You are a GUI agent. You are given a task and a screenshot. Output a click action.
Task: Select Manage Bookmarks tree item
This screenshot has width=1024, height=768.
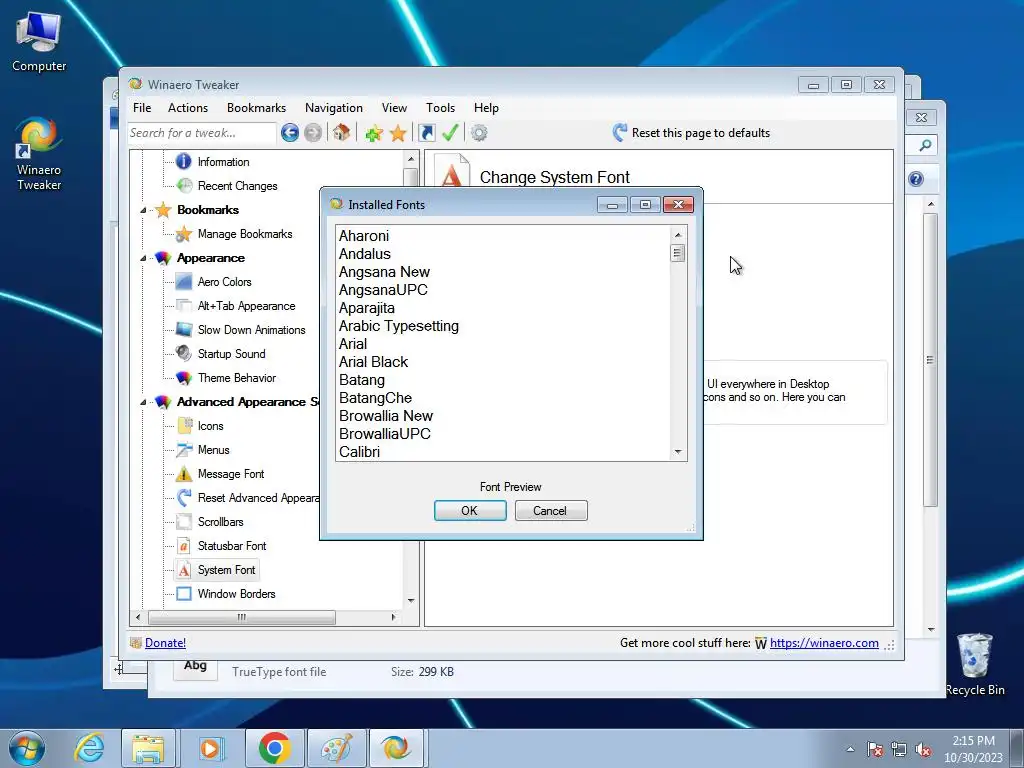[245, 234]
